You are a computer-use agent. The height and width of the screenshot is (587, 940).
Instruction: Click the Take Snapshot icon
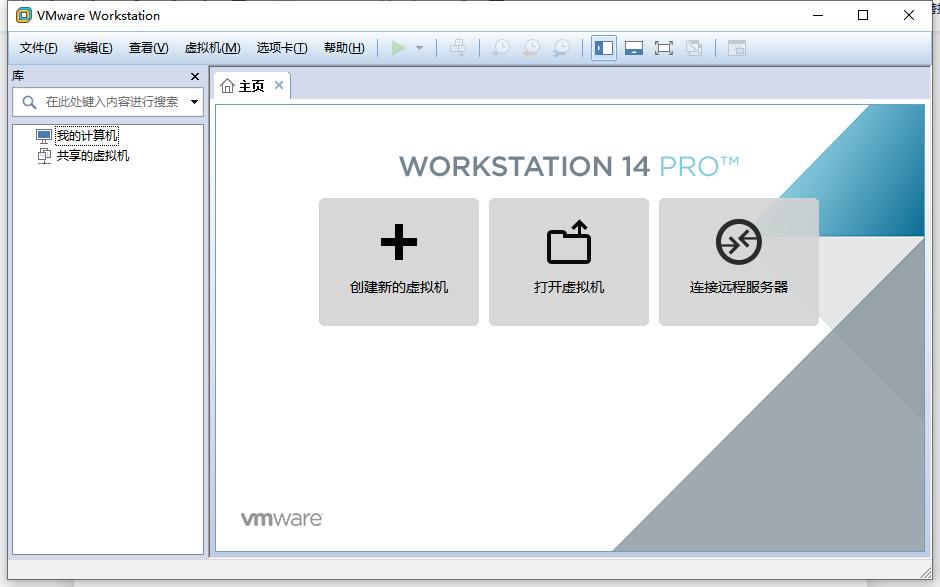pyautogui.click(x=499, y=47)
